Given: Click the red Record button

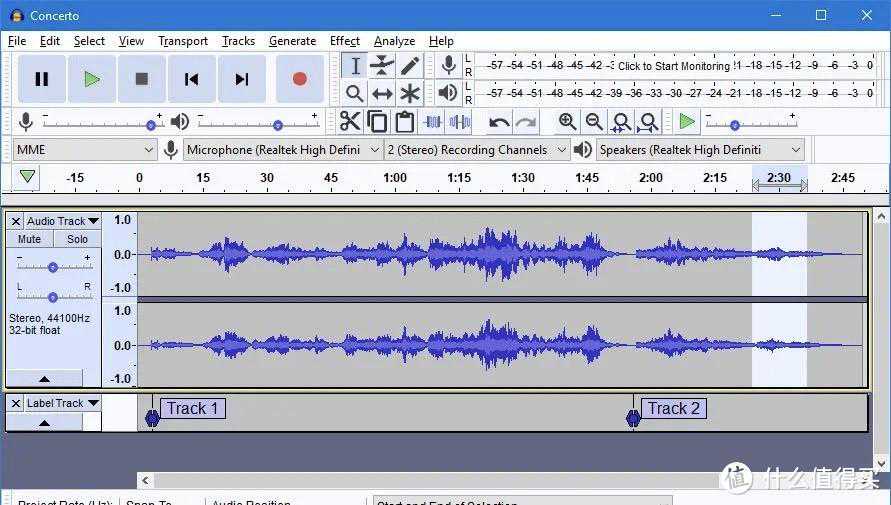Looking at the screenshot, I should 299,79.
